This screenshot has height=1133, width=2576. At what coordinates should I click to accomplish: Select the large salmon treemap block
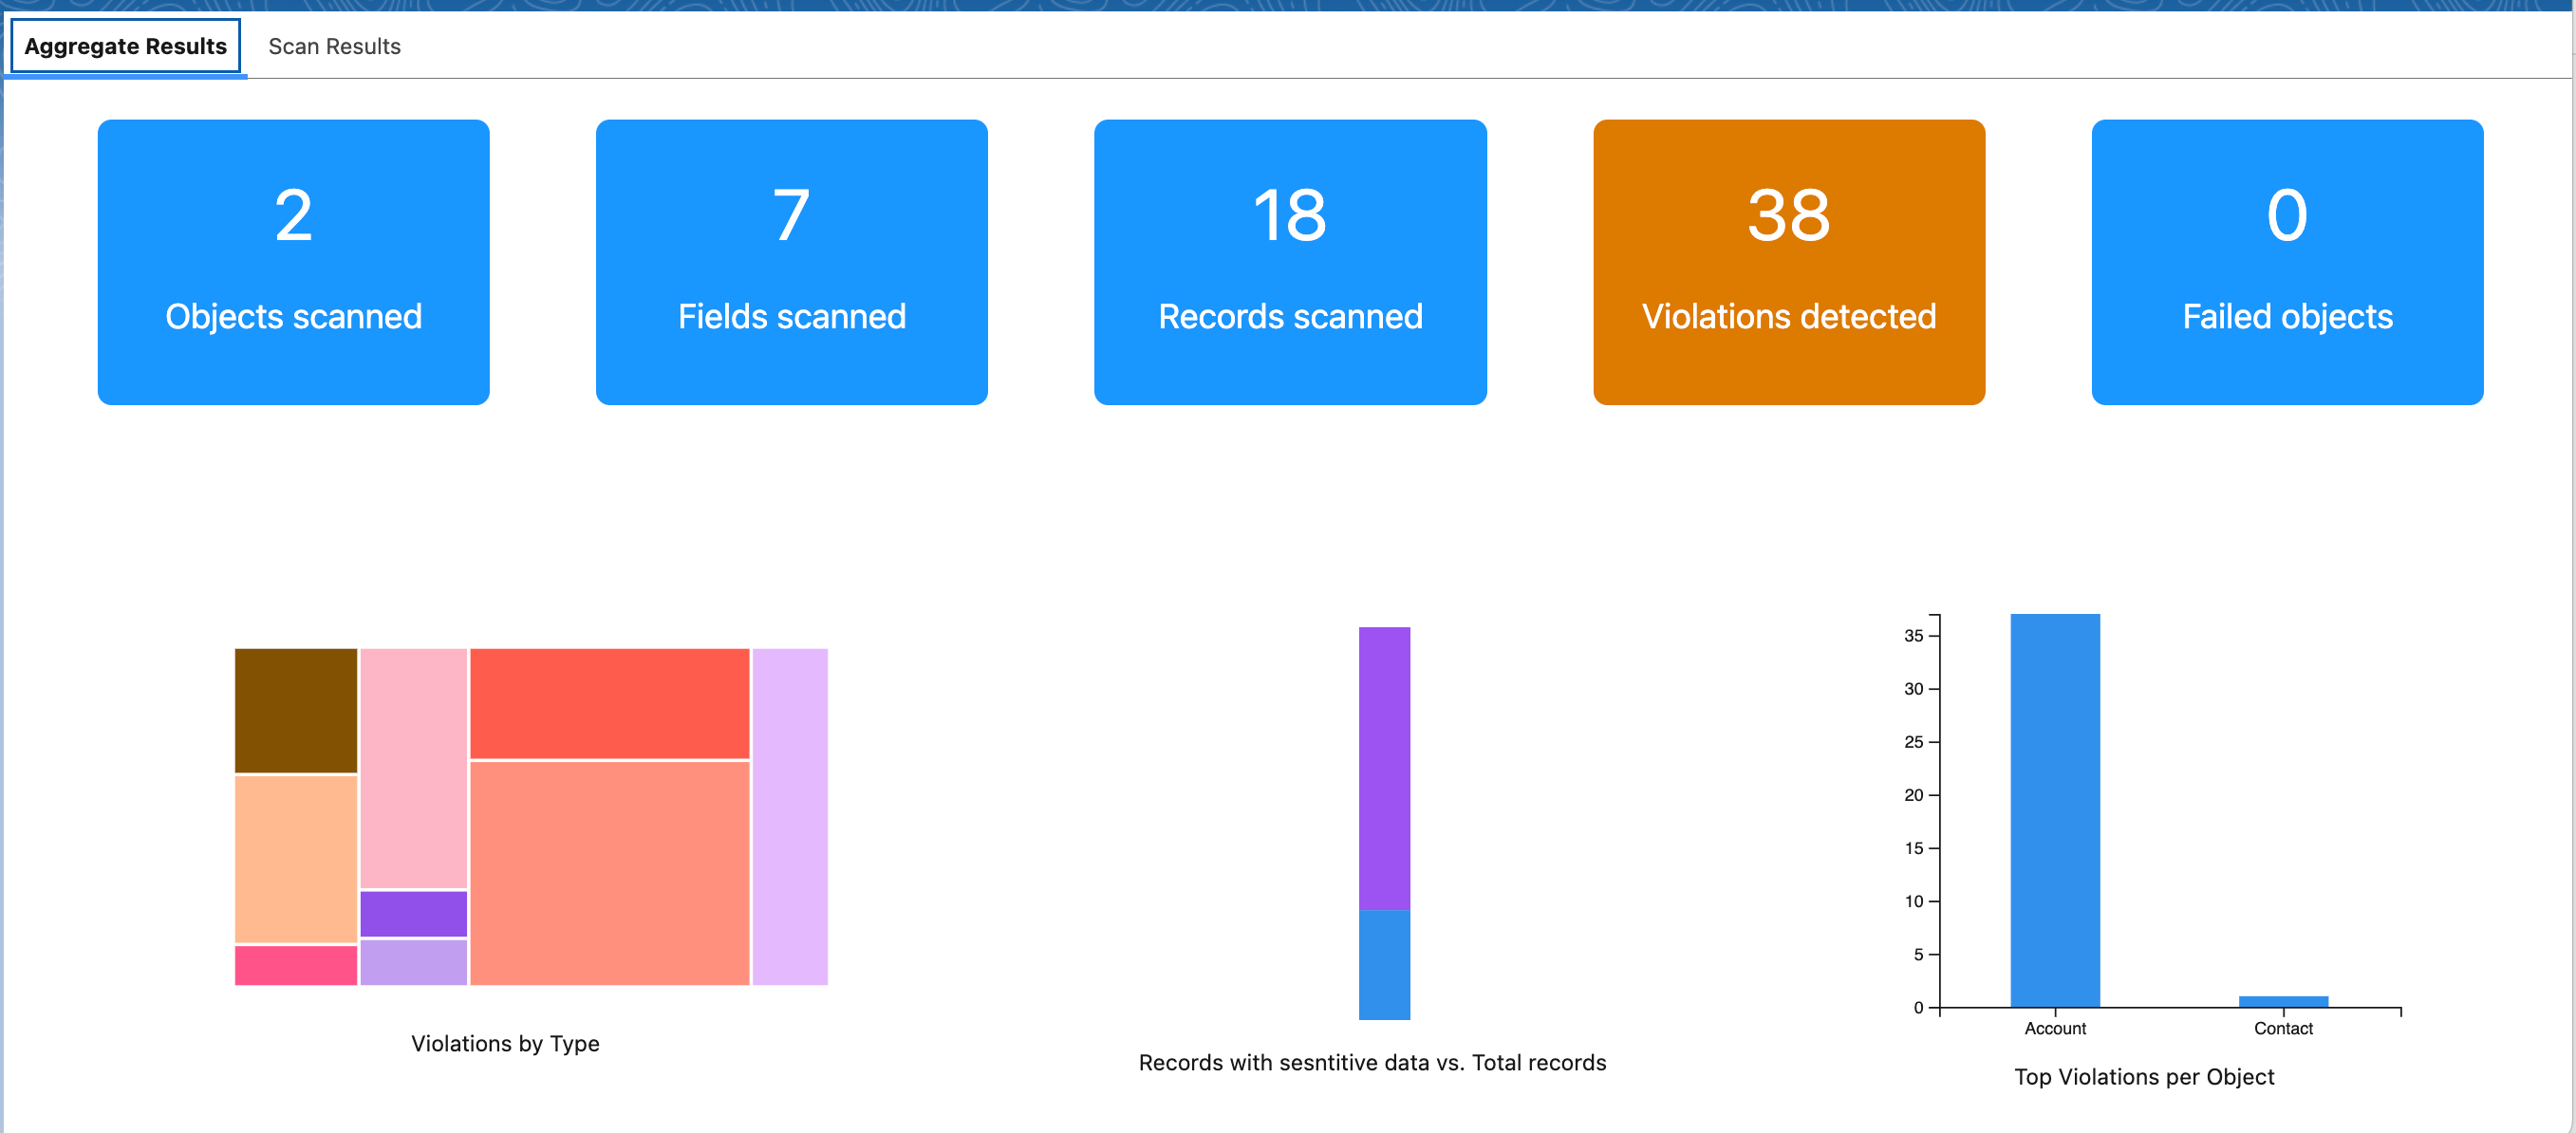click(609, 873)
